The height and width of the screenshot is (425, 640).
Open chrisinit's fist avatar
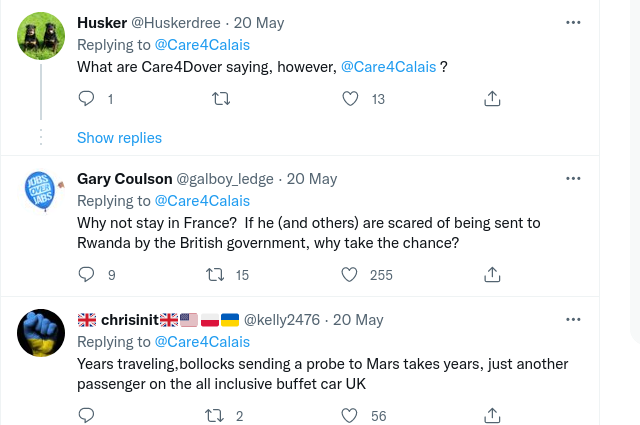[42, 333]
